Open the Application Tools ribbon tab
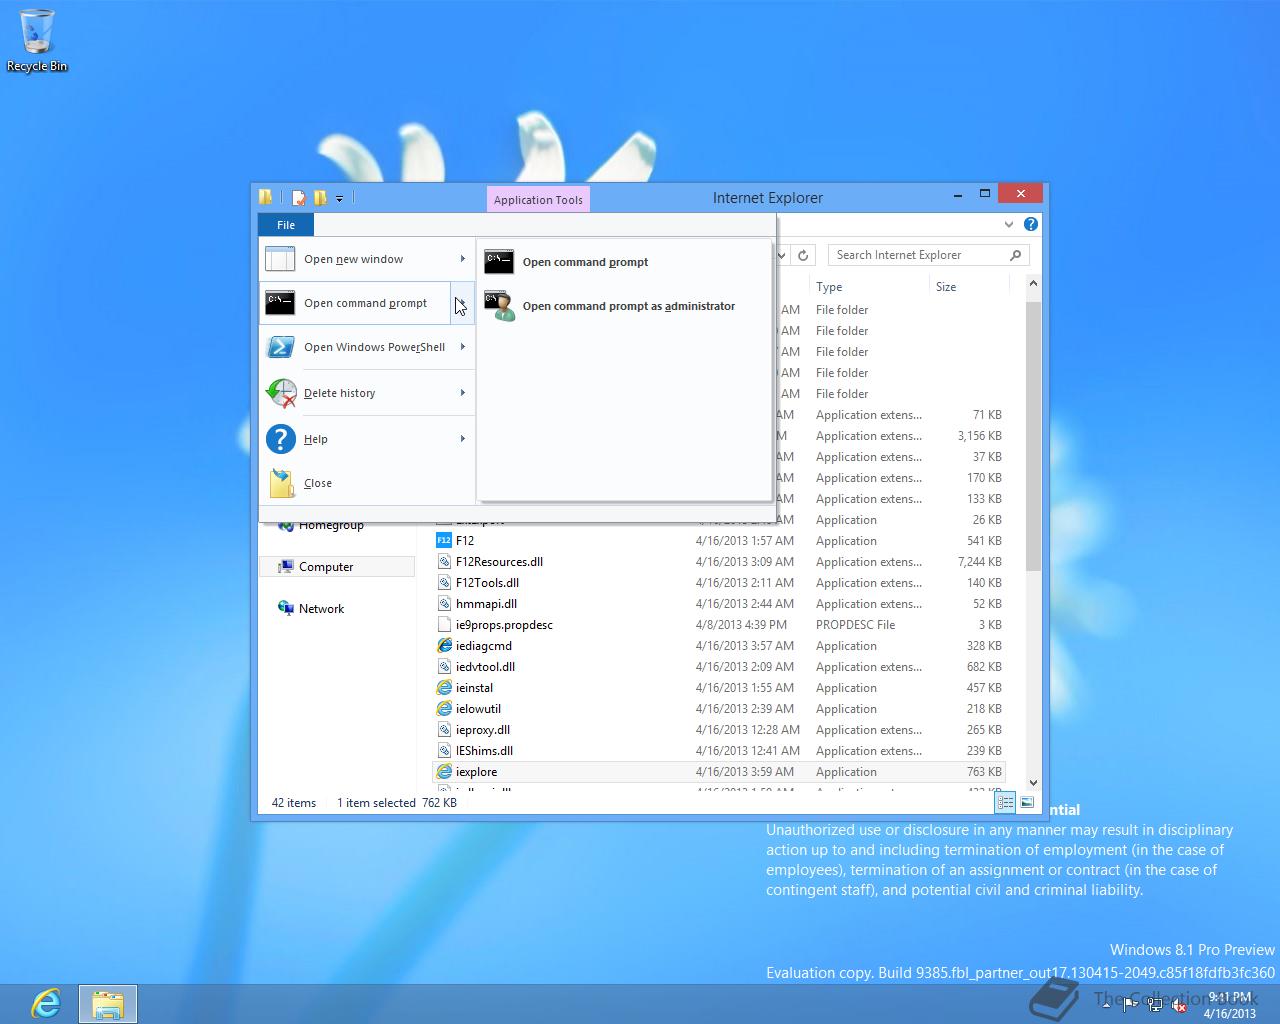Screen dimensions: 1280x1024 (x=538, y=199)
